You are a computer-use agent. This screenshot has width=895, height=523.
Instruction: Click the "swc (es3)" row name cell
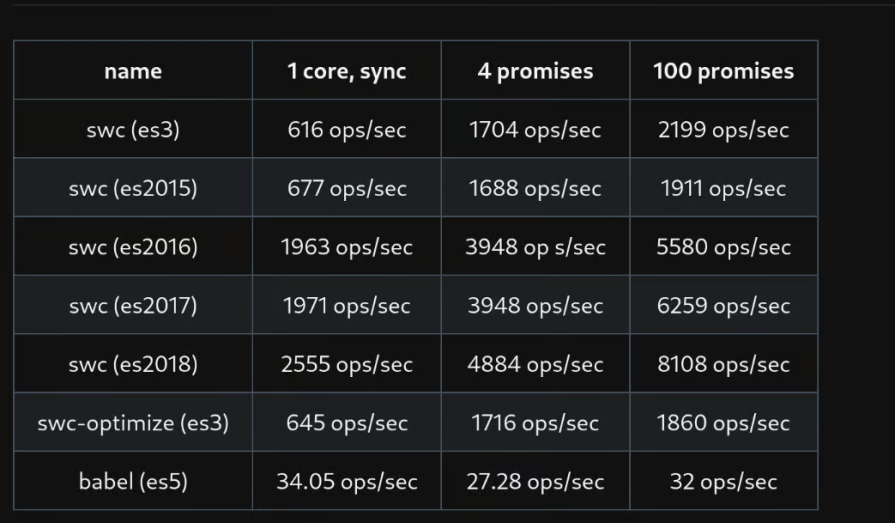click(133, 130)
